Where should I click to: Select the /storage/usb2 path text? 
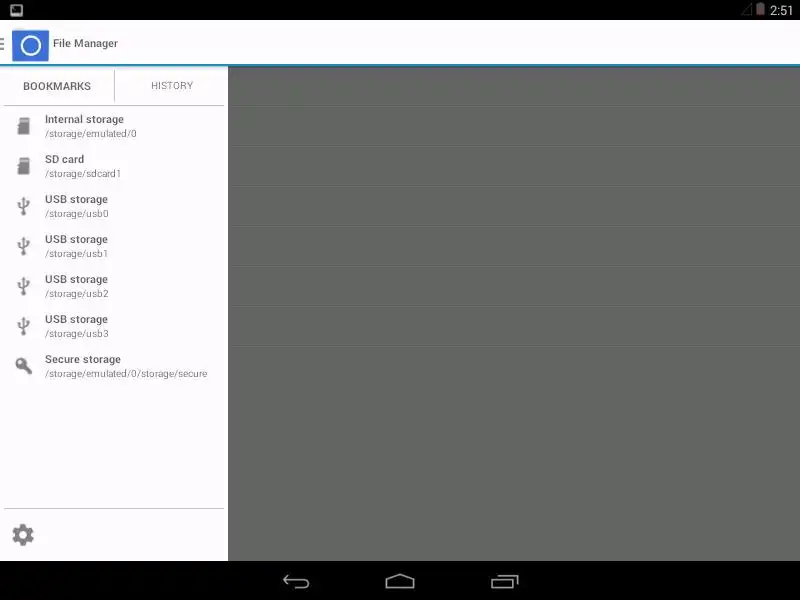pyautogui.click(x=77, y=294)
